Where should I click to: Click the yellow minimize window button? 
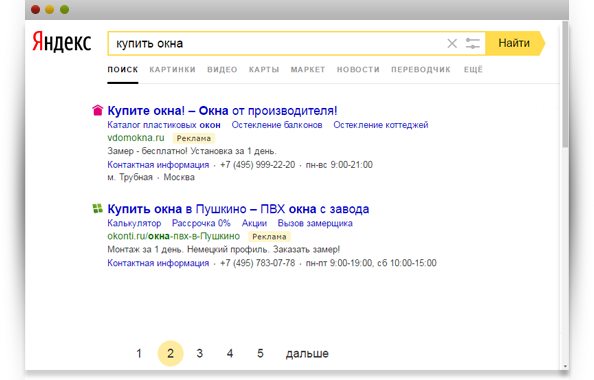[50, 9]
